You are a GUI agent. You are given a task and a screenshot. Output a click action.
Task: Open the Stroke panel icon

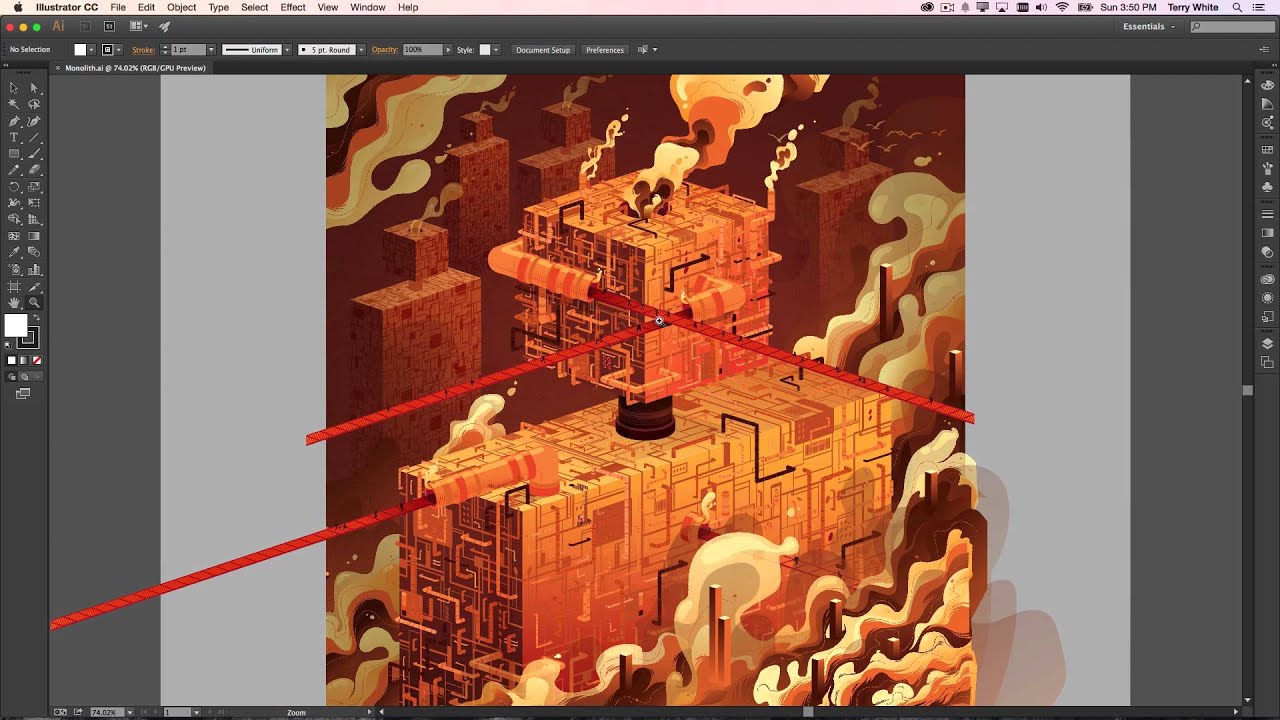(x=1267, y=215)
